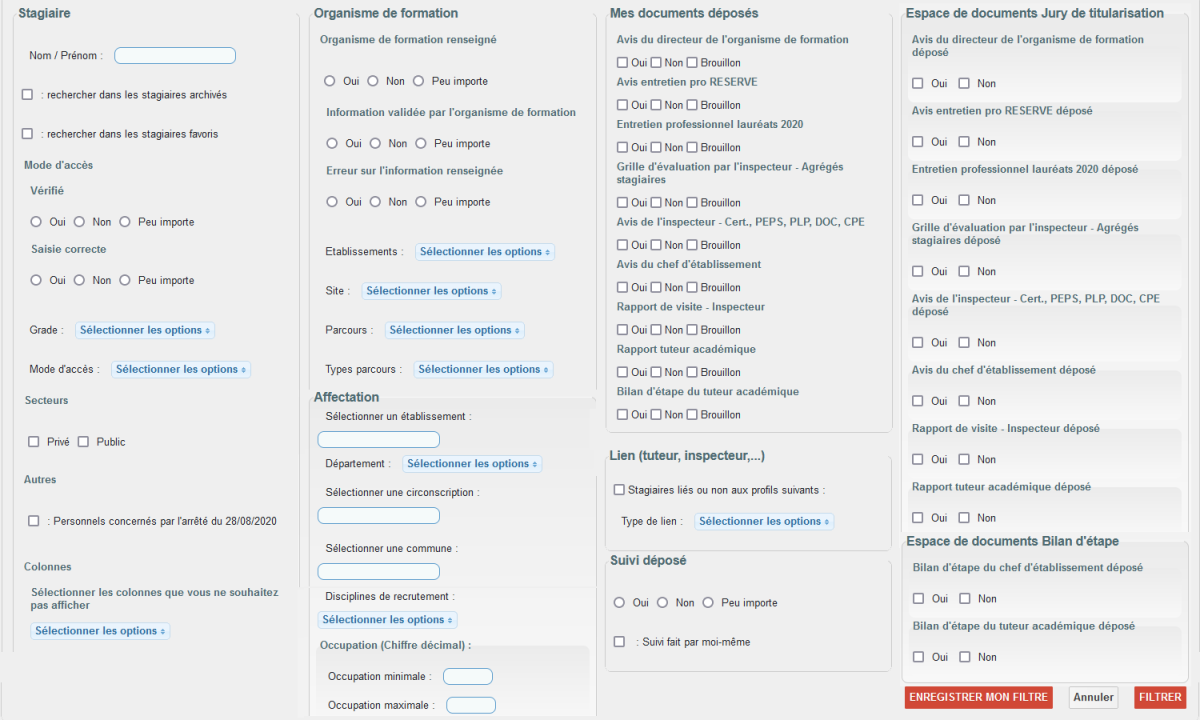Open the Grade options dropdown
This screenshot has height=720, width=1200.
[x=145, y=330]
